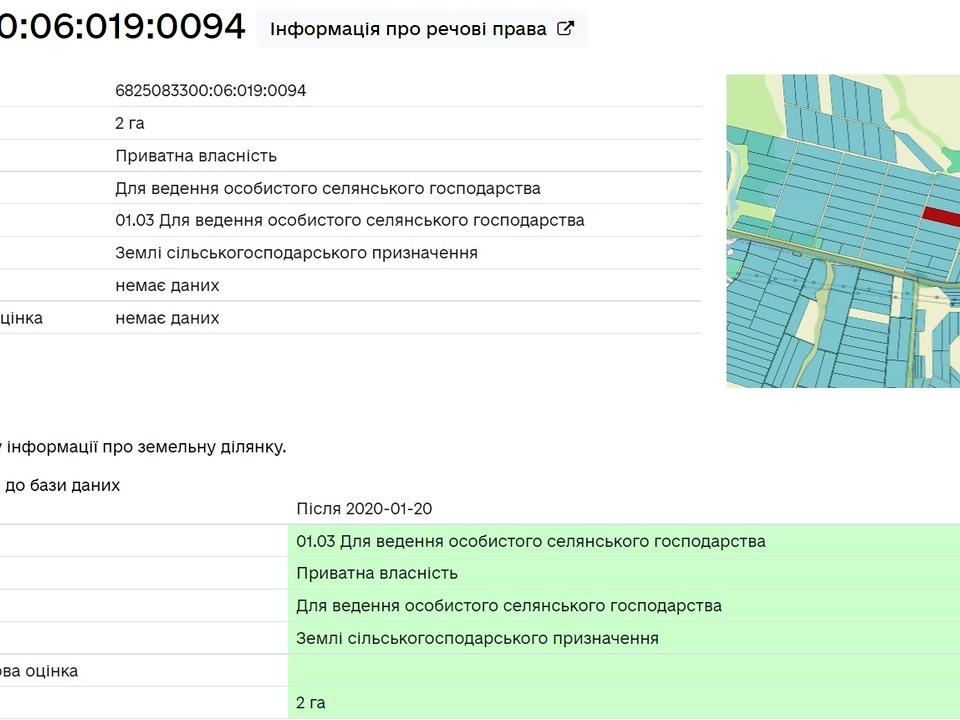Click the first "немає даних" value
The width and height of the screenshot is (960, 720).
click(167, 286)
